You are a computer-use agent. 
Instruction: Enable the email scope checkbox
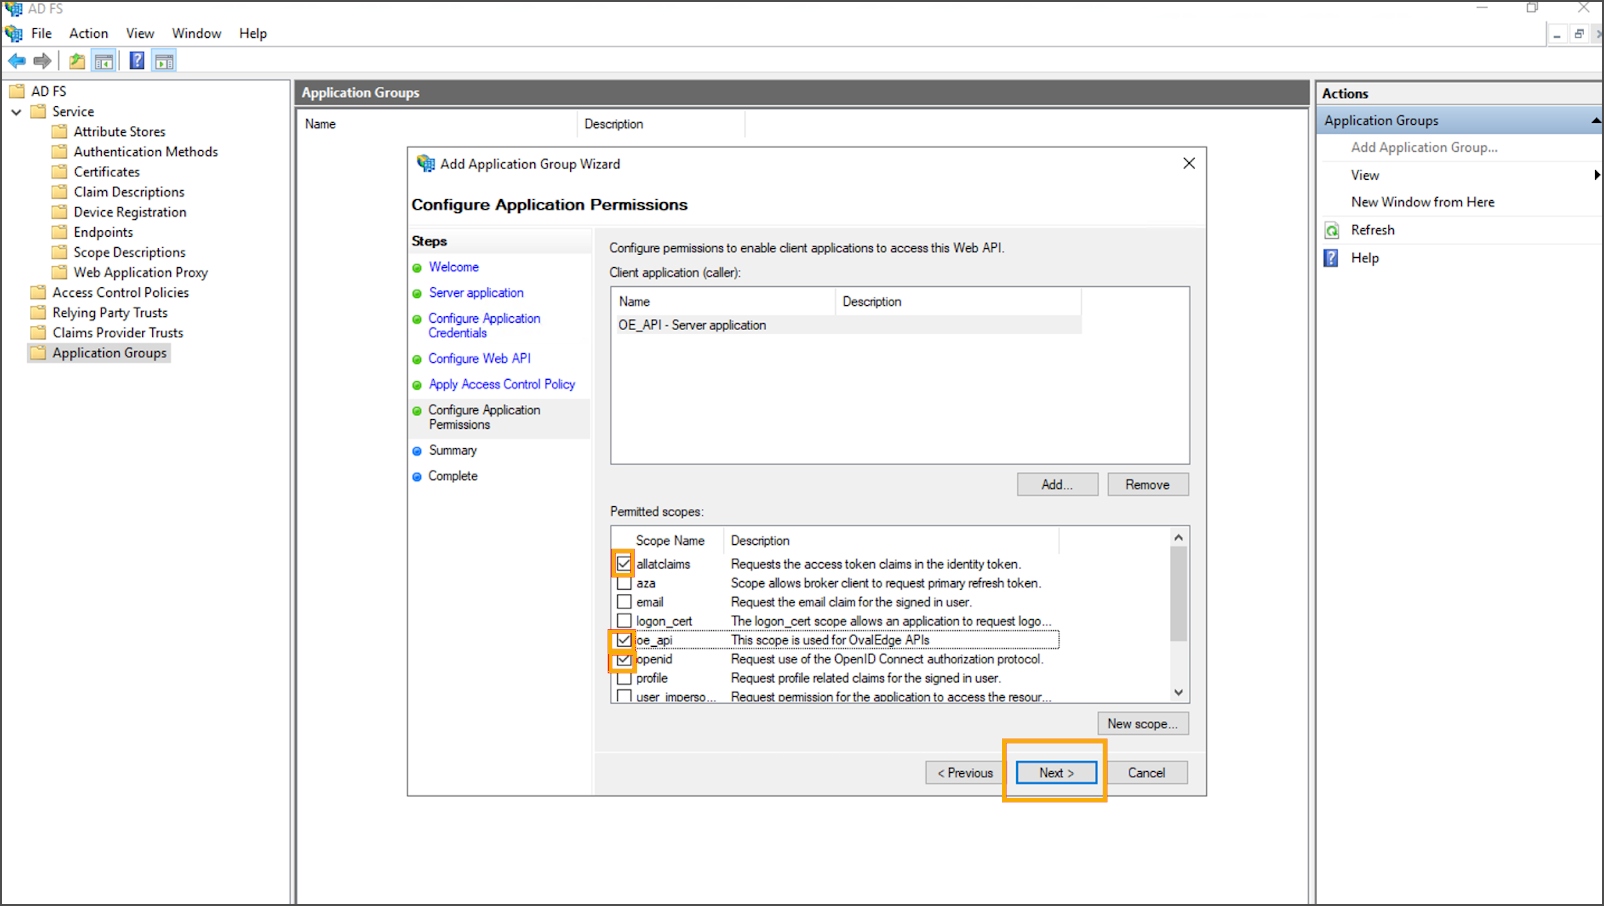point(624,602)
